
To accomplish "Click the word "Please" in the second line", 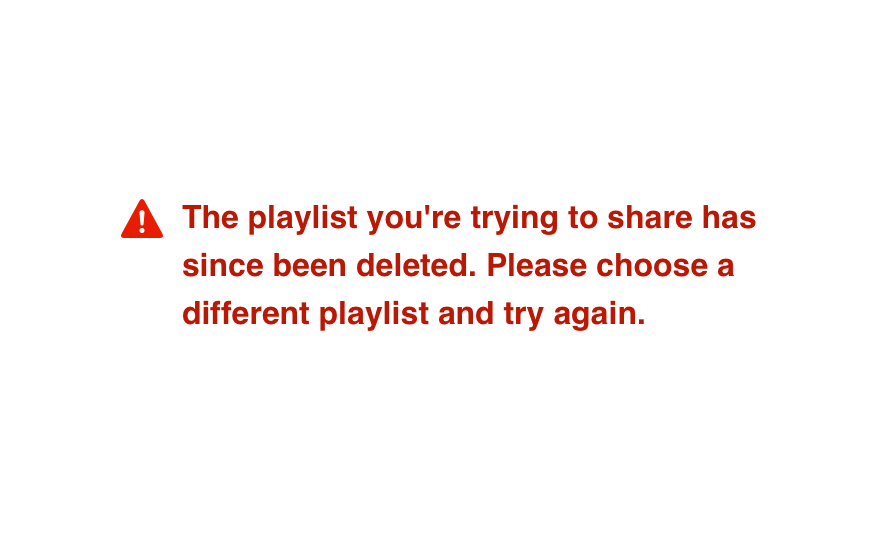I will point(537,265).
